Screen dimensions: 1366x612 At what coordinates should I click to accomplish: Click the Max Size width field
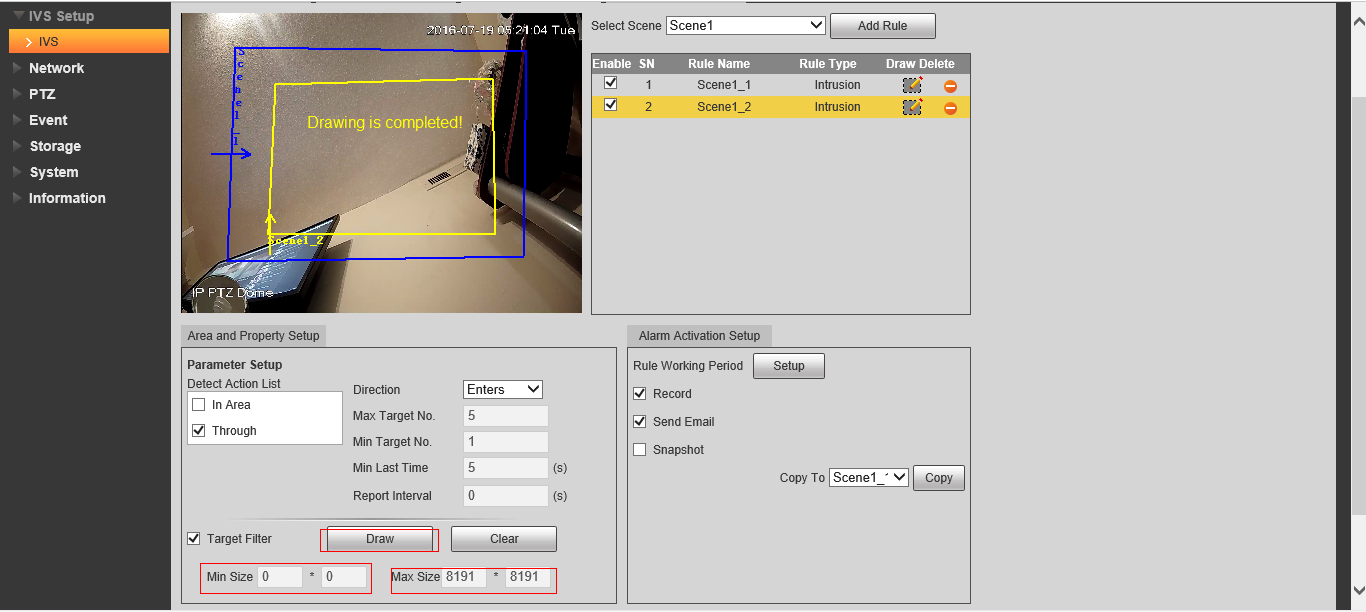coord(465,577)
